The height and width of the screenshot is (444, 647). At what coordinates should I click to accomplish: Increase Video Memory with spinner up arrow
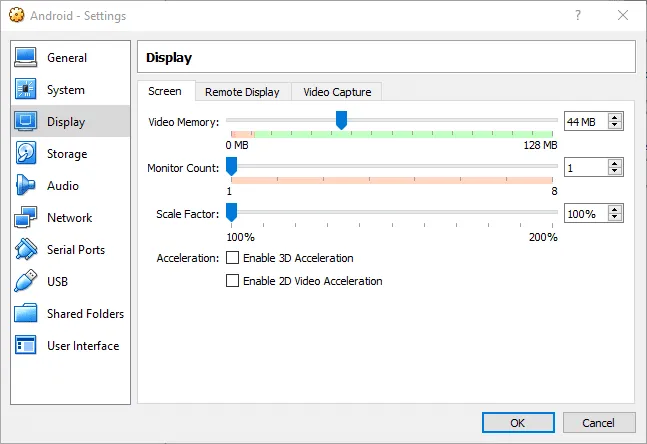pos(614,117)
